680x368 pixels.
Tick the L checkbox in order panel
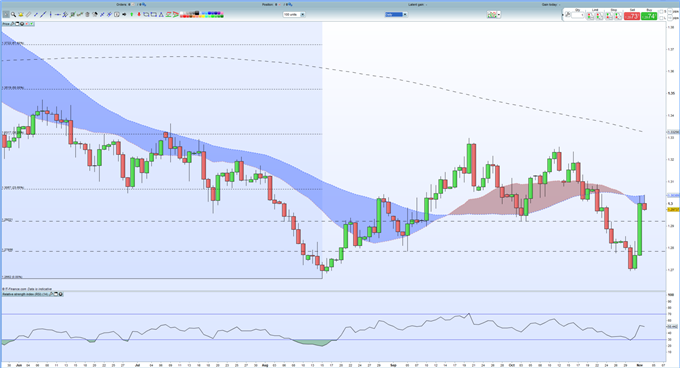(x=661, y=18)
